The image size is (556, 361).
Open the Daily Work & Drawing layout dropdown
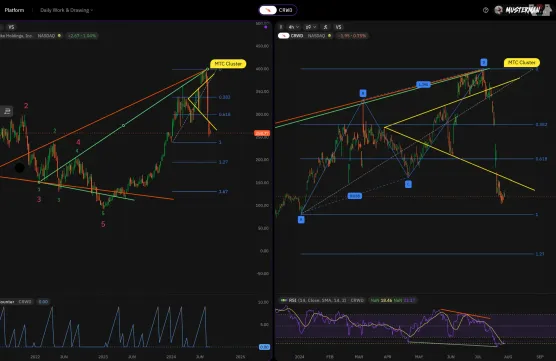tap(66, 10)
